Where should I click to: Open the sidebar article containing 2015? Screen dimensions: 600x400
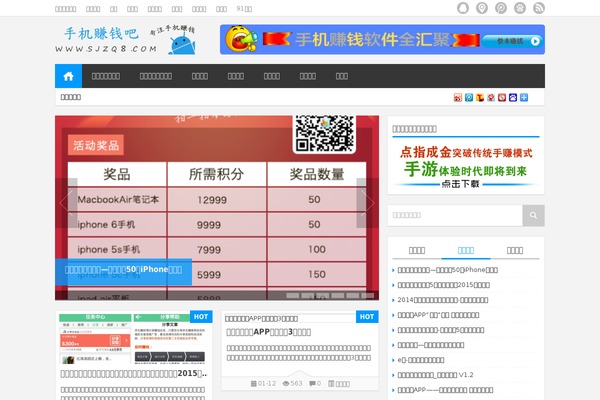point(443,285)
